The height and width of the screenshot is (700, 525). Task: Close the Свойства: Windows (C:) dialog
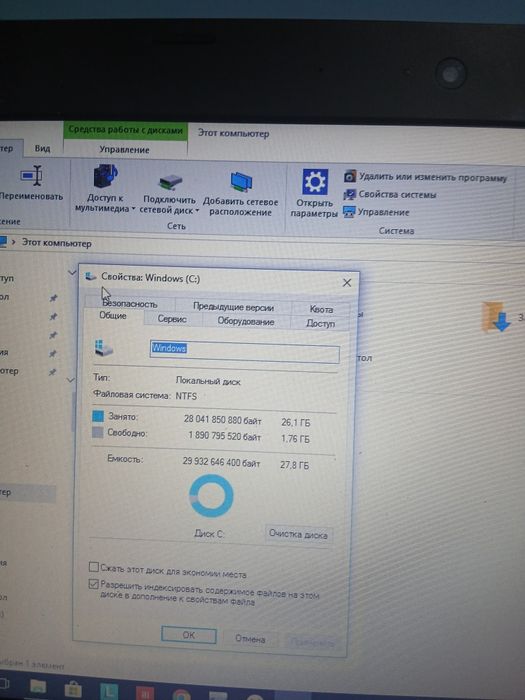pos(347,283)
